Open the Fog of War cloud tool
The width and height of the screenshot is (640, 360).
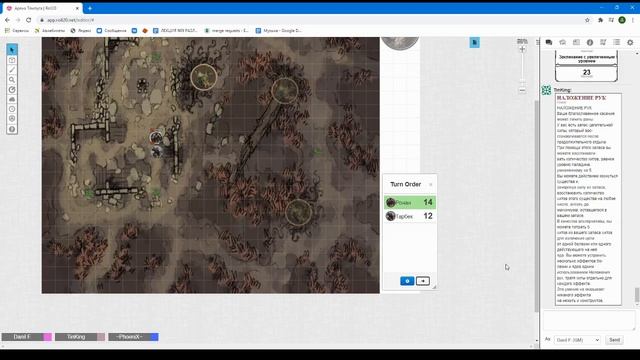(x=12, y=99)
